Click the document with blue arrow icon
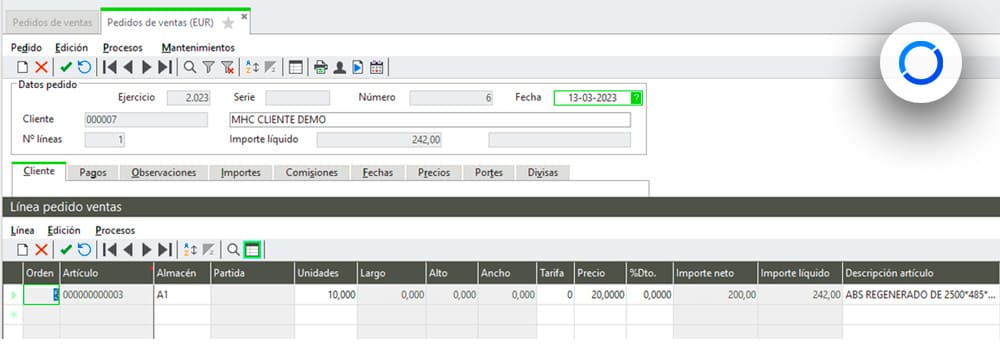This screenshot has width=1000, height=360. 358,67
